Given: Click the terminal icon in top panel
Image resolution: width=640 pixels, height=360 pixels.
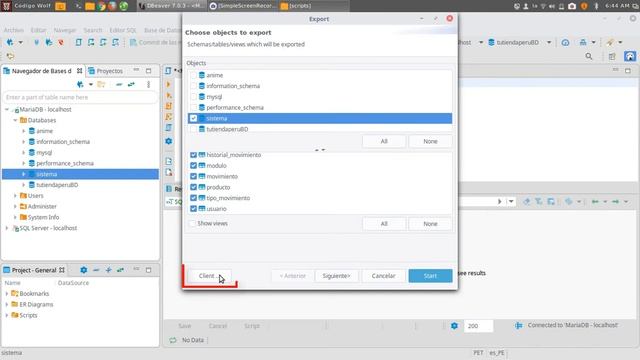Looking at the screenshot, I should click(79, 6).
